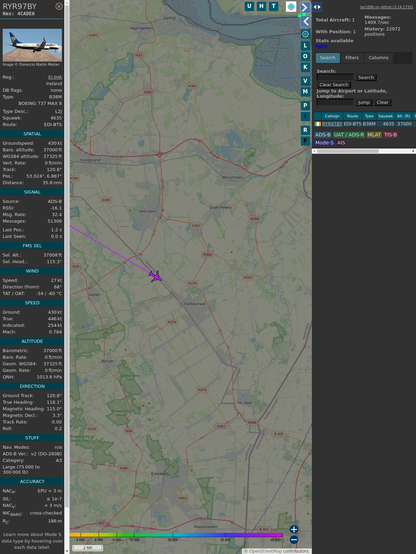
Task: Open the EI-IHA registration link
Action: pos(55,77)
